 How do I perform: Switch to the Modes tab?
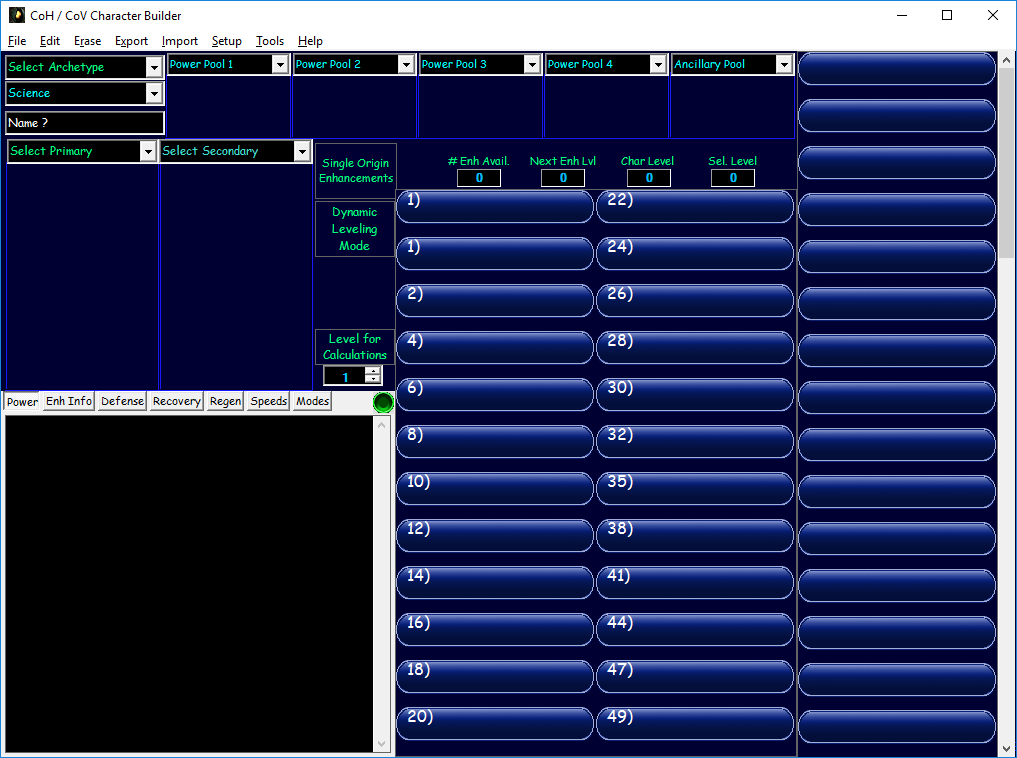coord(312,401)
